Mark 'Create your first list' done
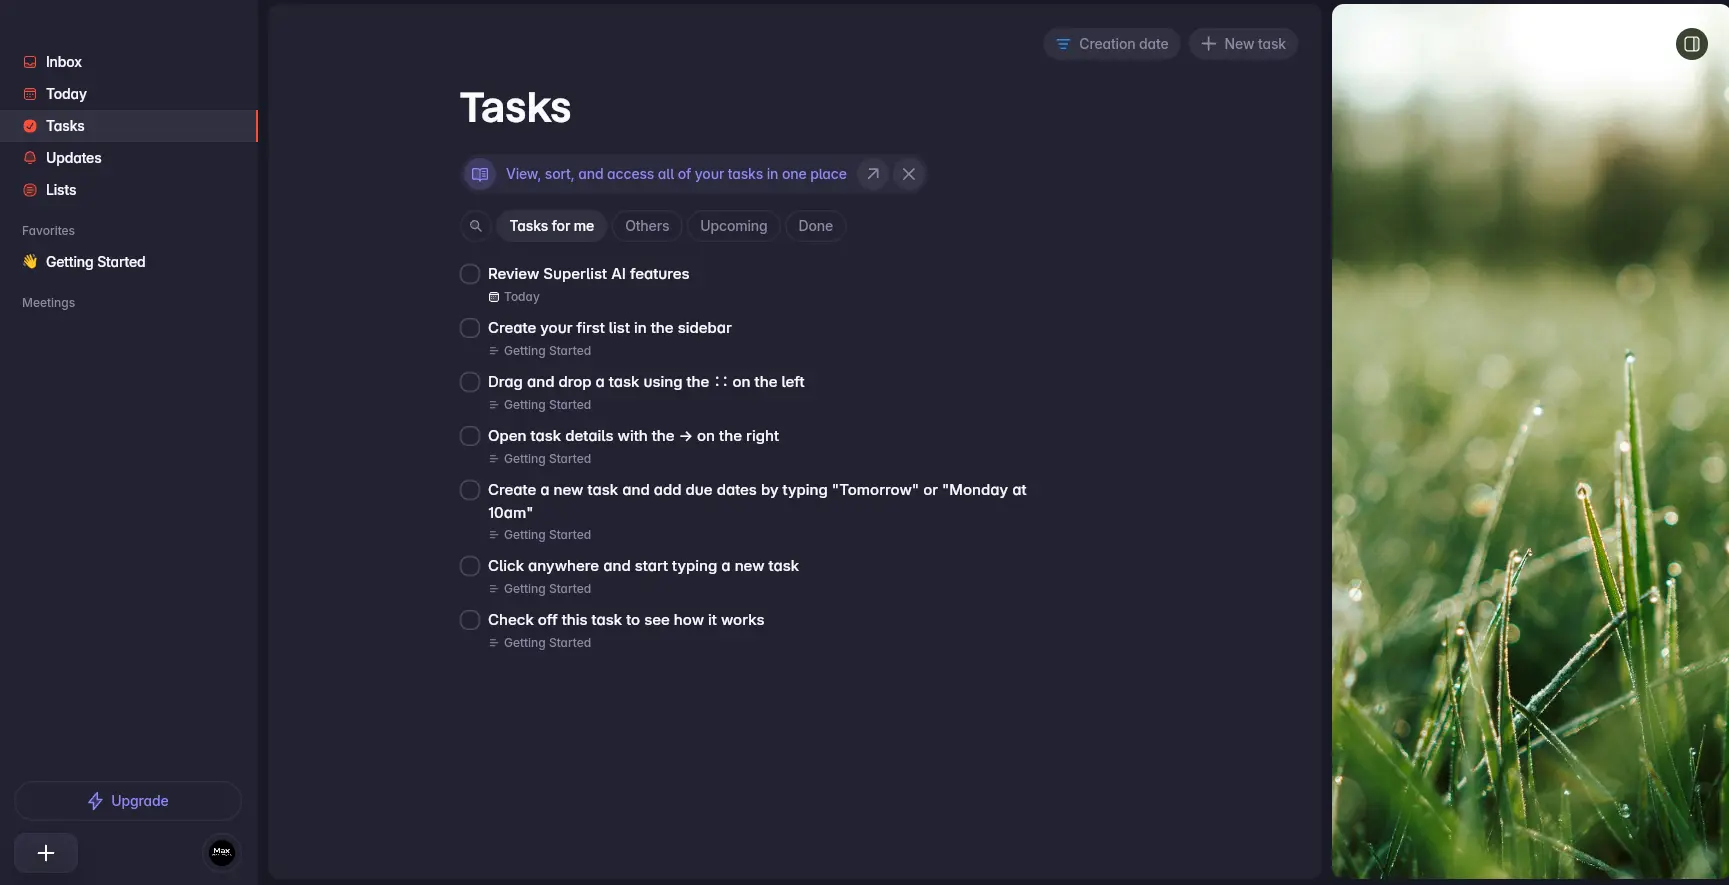 [470, 328]
